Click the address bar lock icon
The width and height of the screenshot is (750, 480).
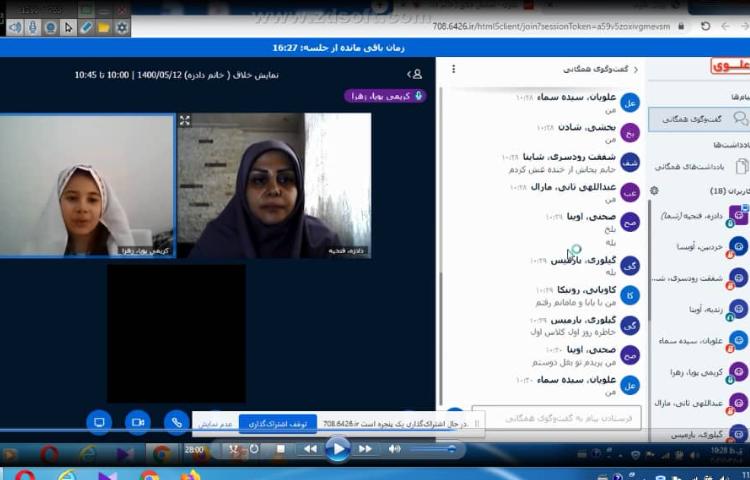(x=681, y=26)
